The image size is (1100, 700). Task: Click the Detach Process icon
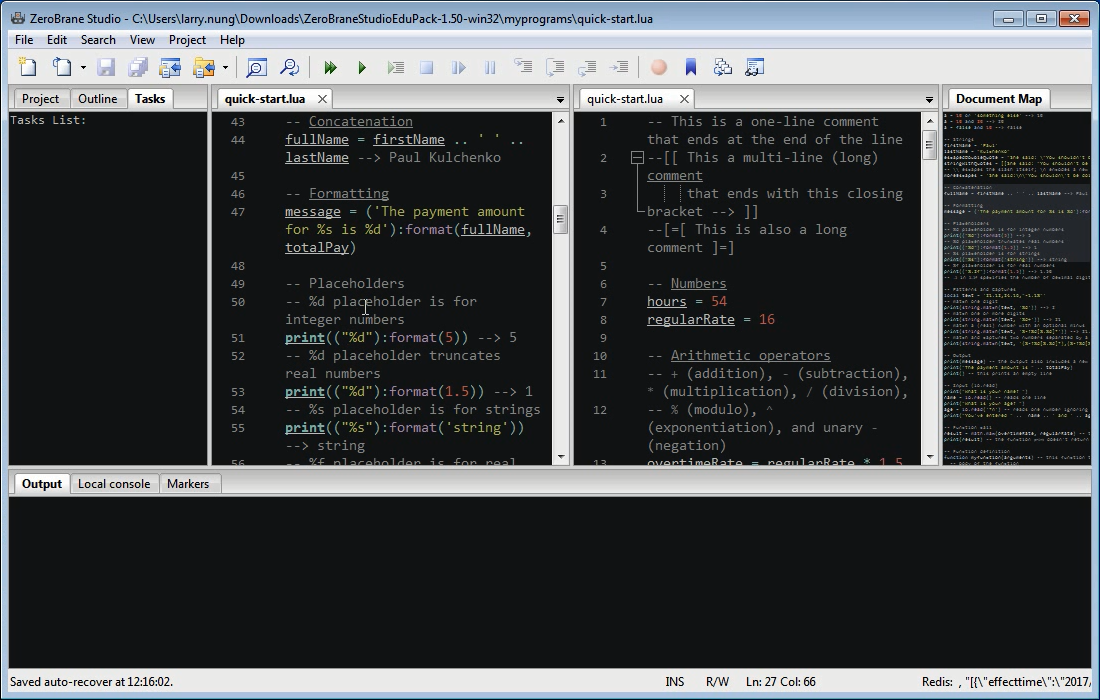click(x=459, y=67)
